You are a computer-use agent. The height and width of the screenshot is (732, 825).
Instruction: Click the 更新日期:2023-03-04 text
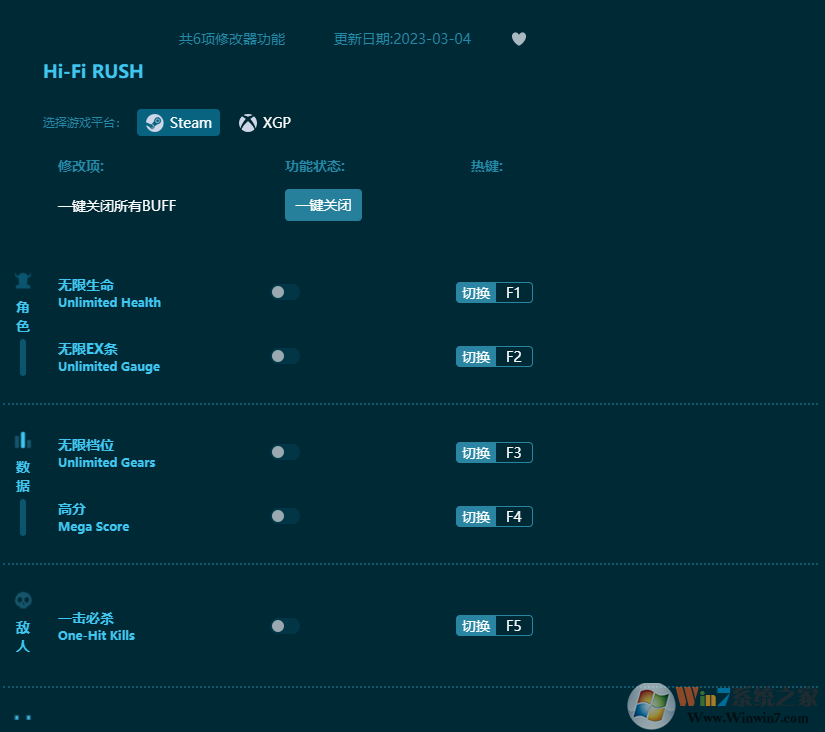point(403,39)
